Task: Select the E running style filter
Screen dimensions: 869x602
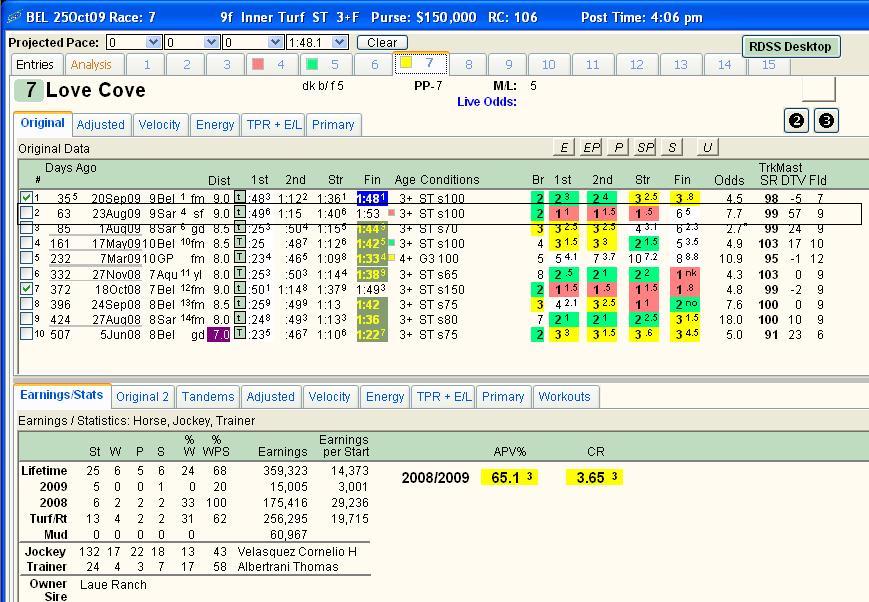Action: coord(564,147)
